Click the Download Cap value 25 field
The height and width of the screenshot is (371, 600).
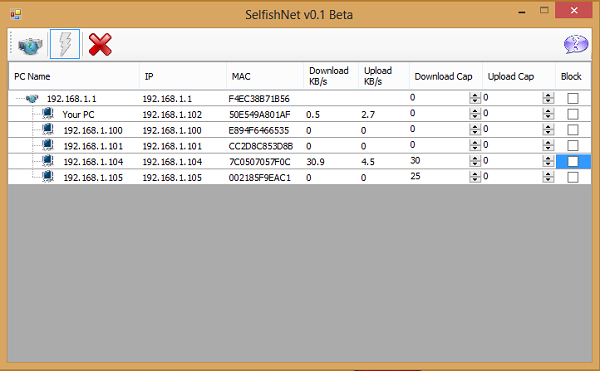[439, 177]
